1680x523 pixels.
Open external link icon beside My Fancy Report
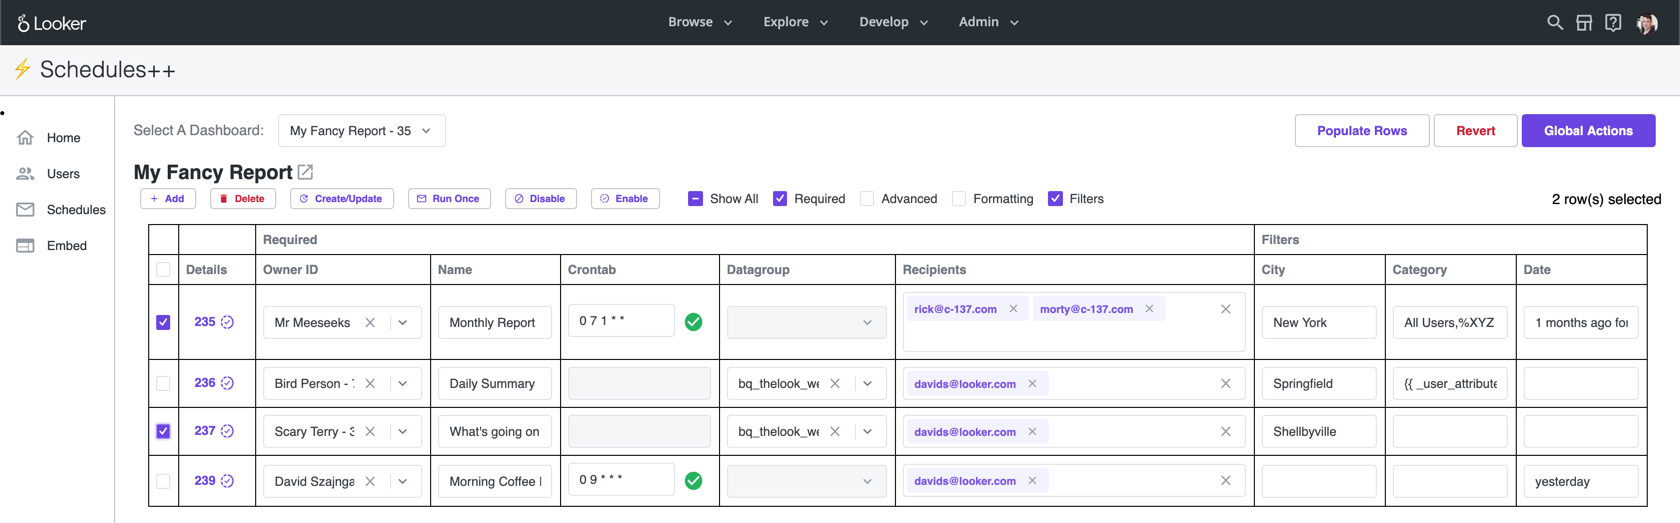306,172
